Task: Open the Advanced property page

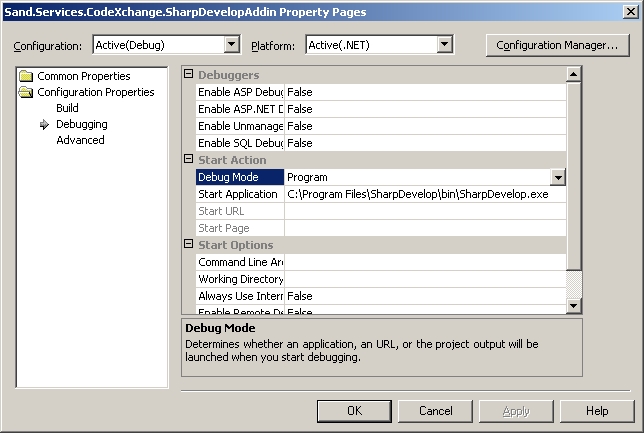Action: 80,140
